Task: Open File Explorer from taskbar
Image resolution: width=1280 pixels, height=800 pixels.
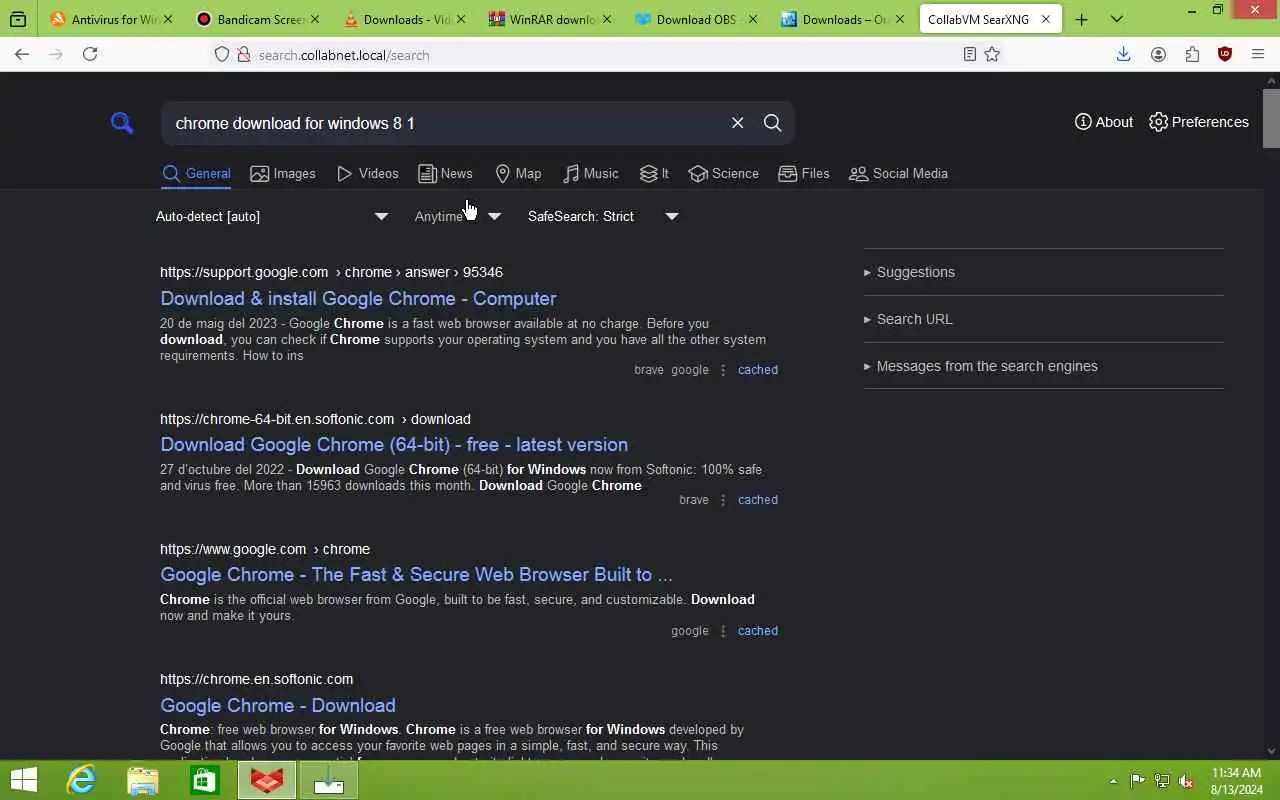Action: [x=143, y=780]
